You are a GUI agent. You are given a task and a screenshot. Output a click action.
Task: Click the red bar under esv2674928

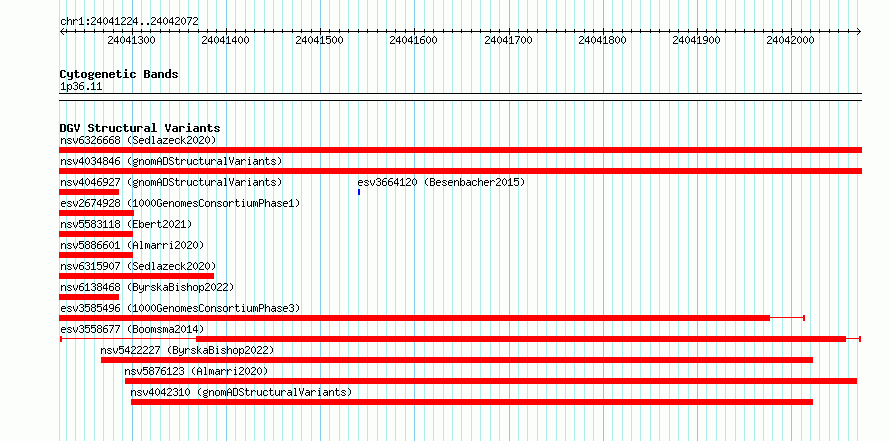click(96, 213)
